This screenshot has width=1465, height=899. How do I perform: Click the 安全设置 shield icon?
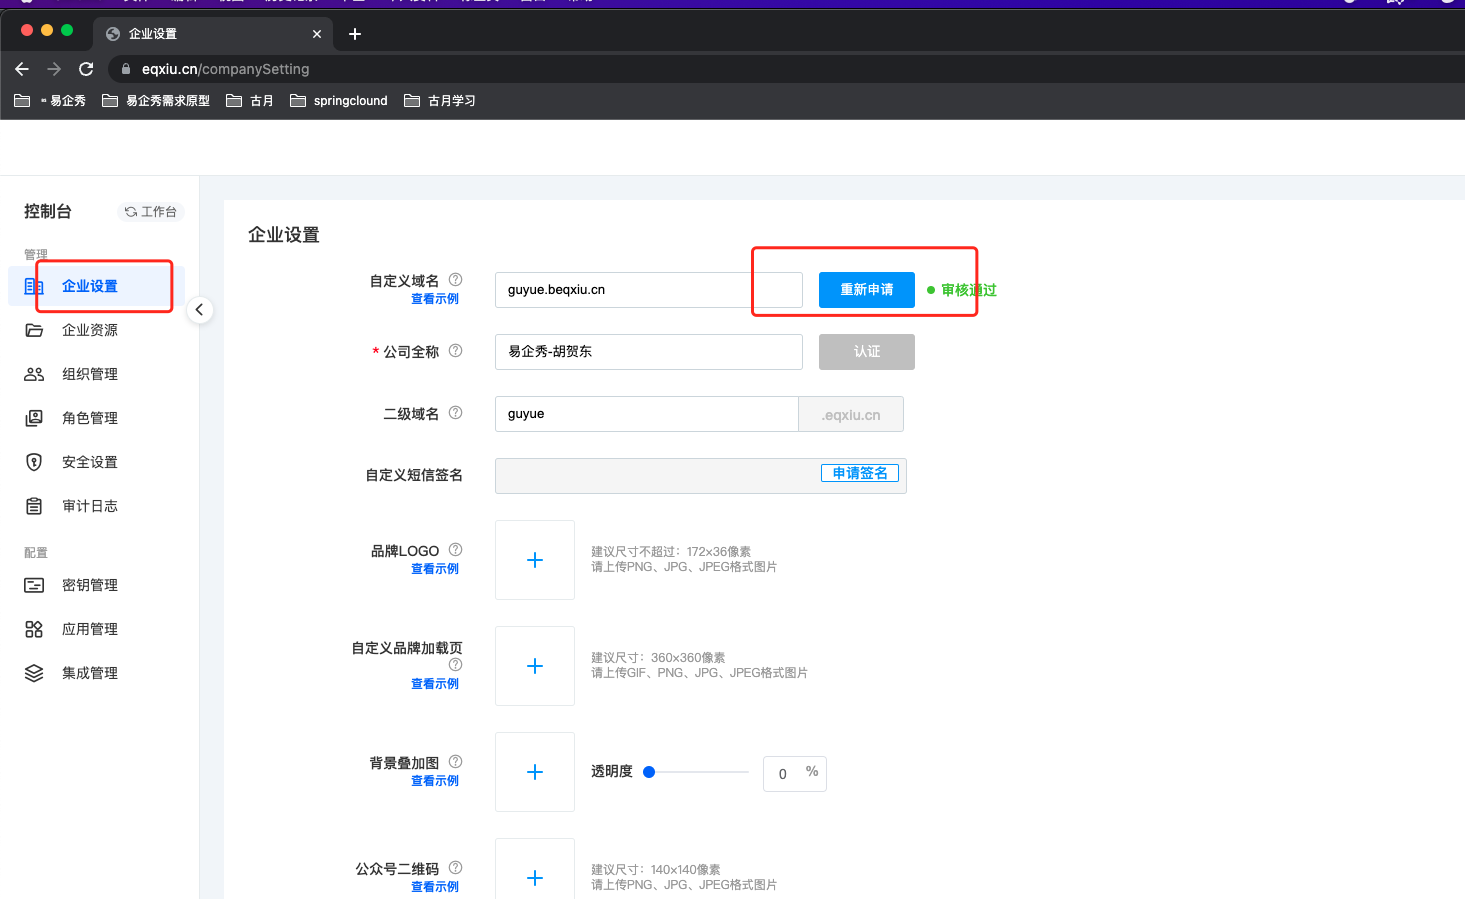pyautogui.click(x=34, y=462)
